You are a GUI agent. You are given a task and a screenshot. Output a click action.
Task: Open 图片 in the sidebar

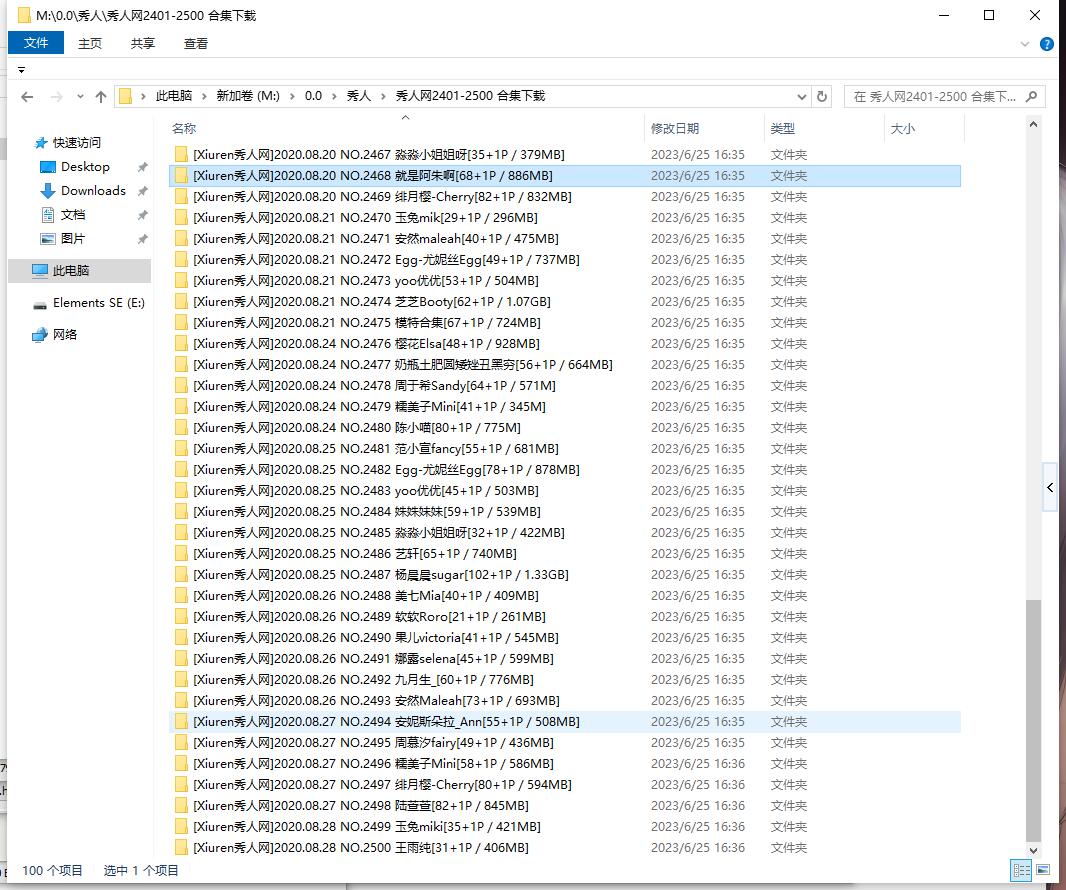(73, 239)
